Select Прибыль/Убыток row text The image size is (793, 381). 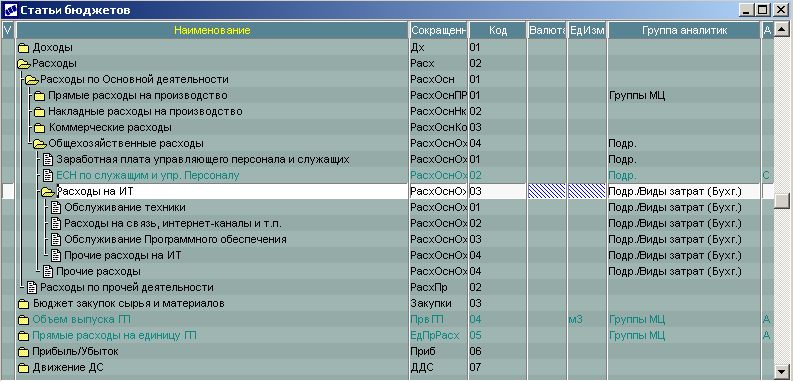tap(76, 352)
